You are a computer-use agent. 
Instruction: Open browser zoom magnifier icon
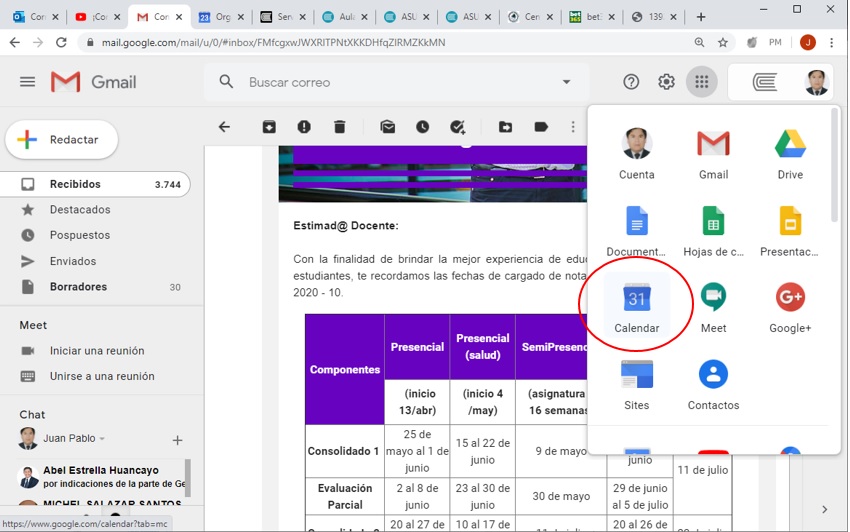tap(699, 42)
